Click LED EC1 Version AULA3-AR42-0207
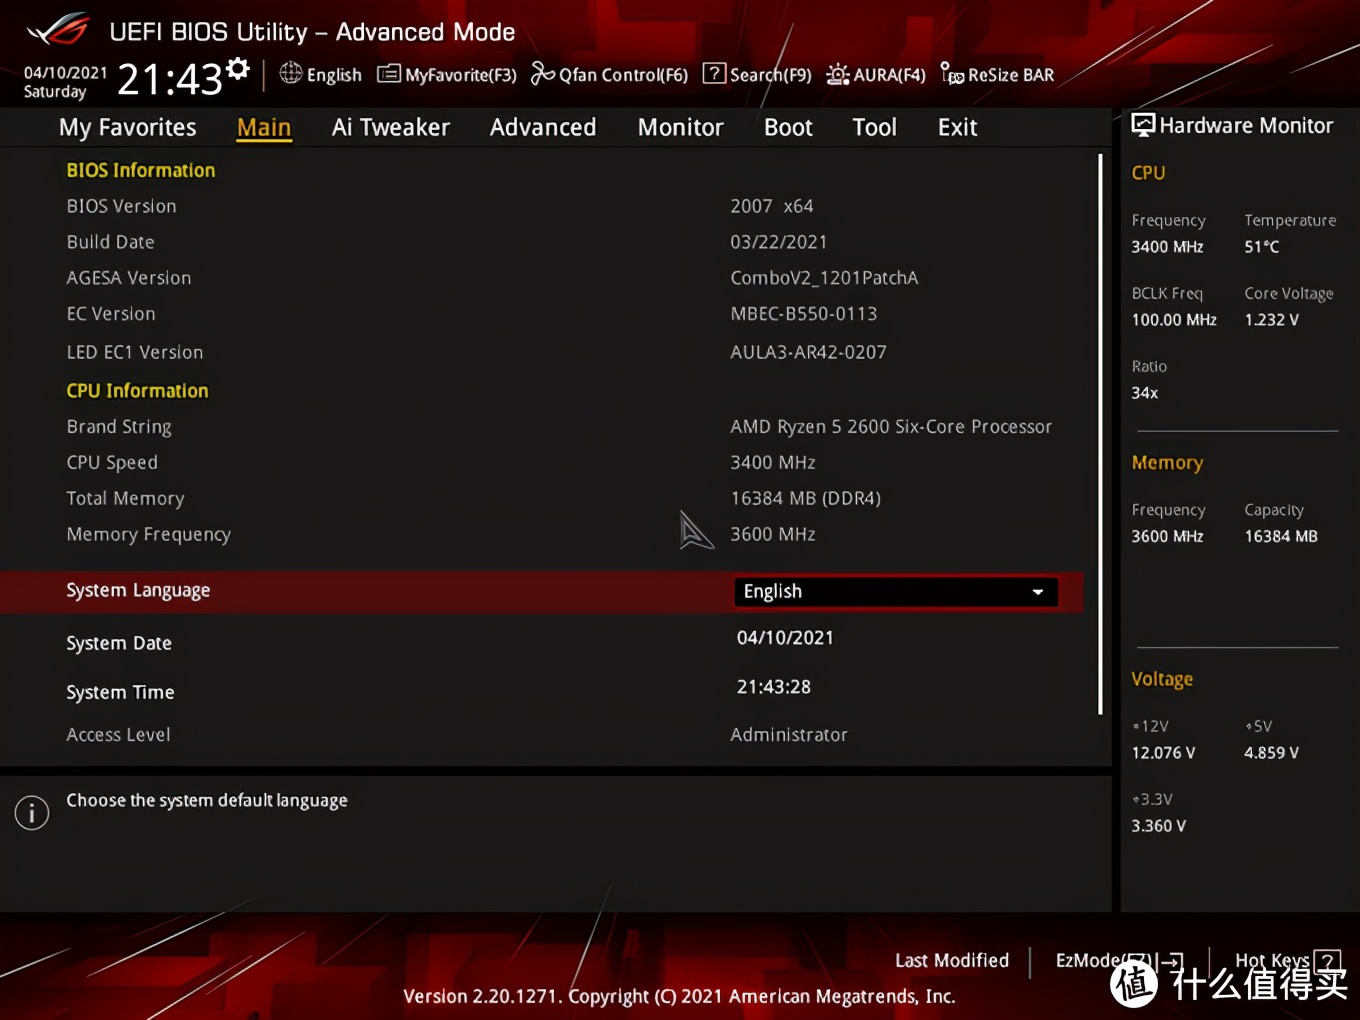1360x1020 pixels. click(808, 352)
